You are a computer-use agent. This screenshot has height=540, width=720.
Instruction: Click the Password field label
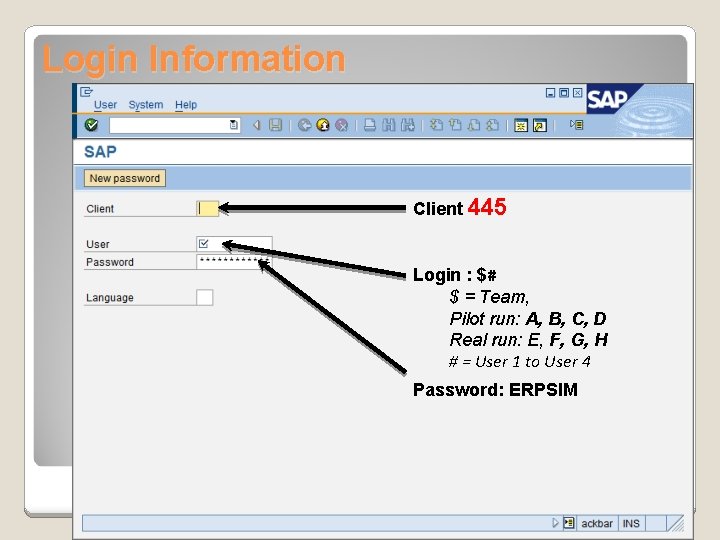pyautogui.click(x=110, y=262)
